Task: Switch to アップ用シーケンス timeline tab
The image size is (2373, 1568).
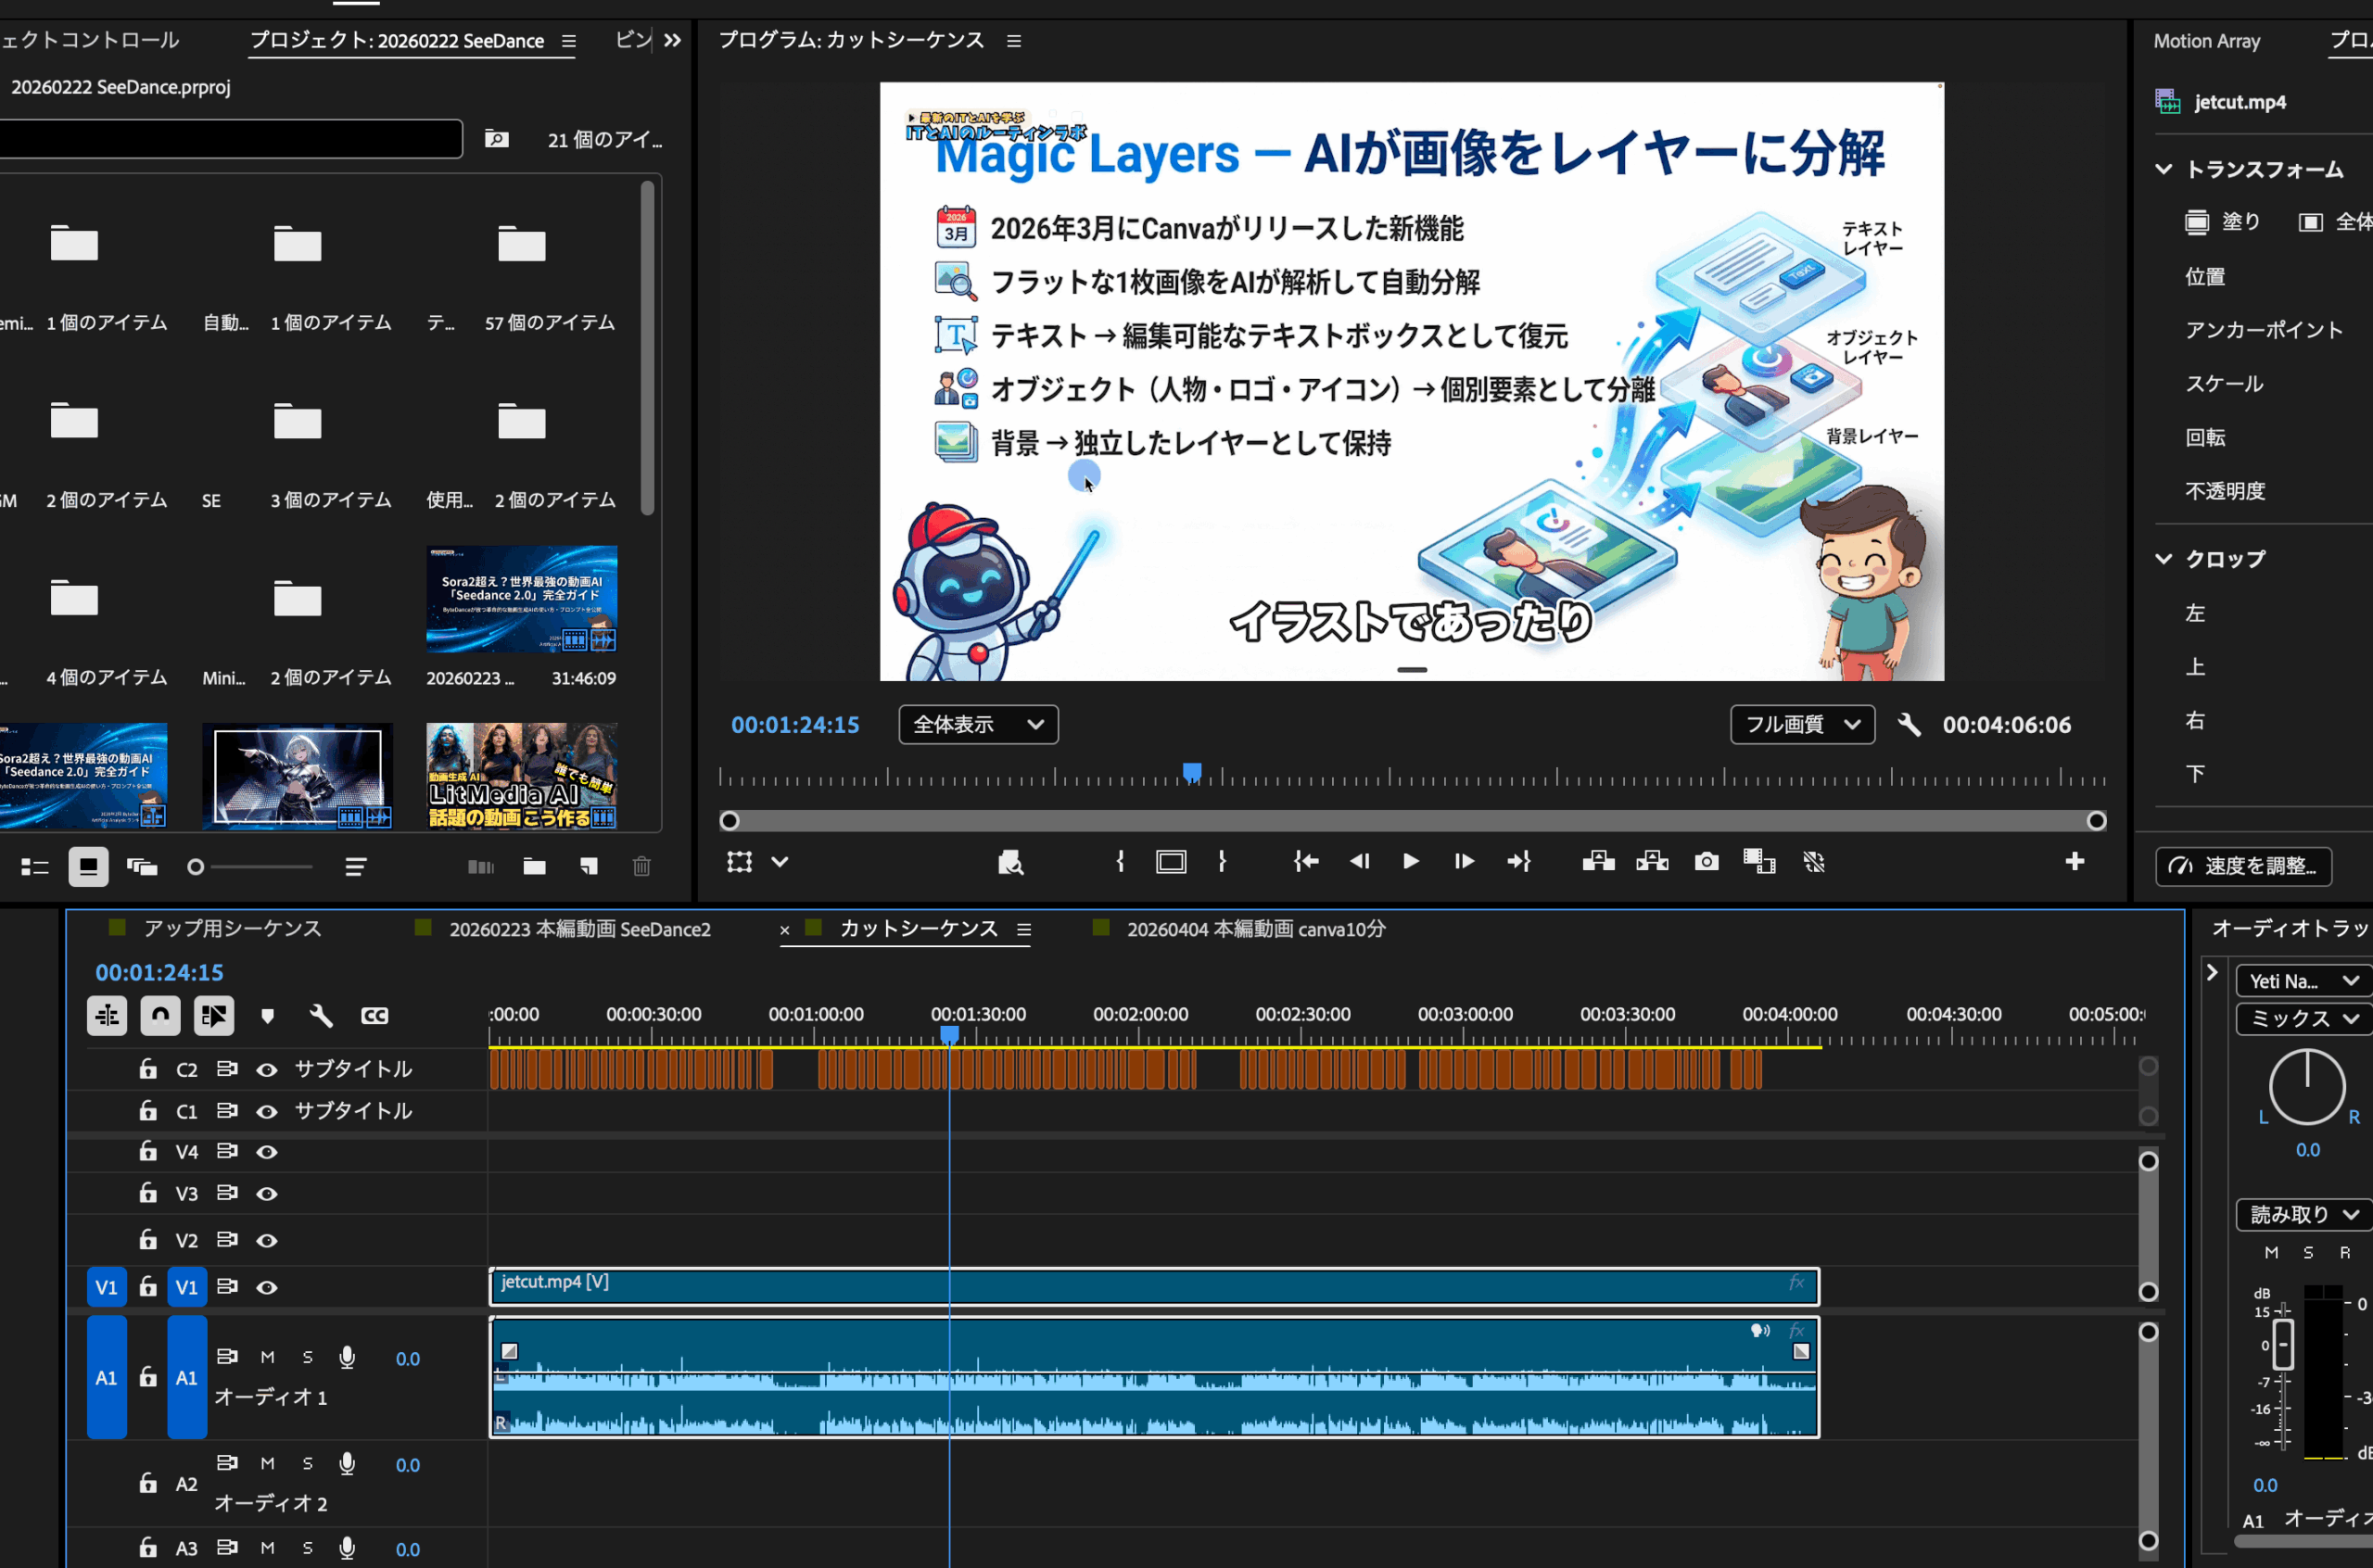Action: point(232,929)
